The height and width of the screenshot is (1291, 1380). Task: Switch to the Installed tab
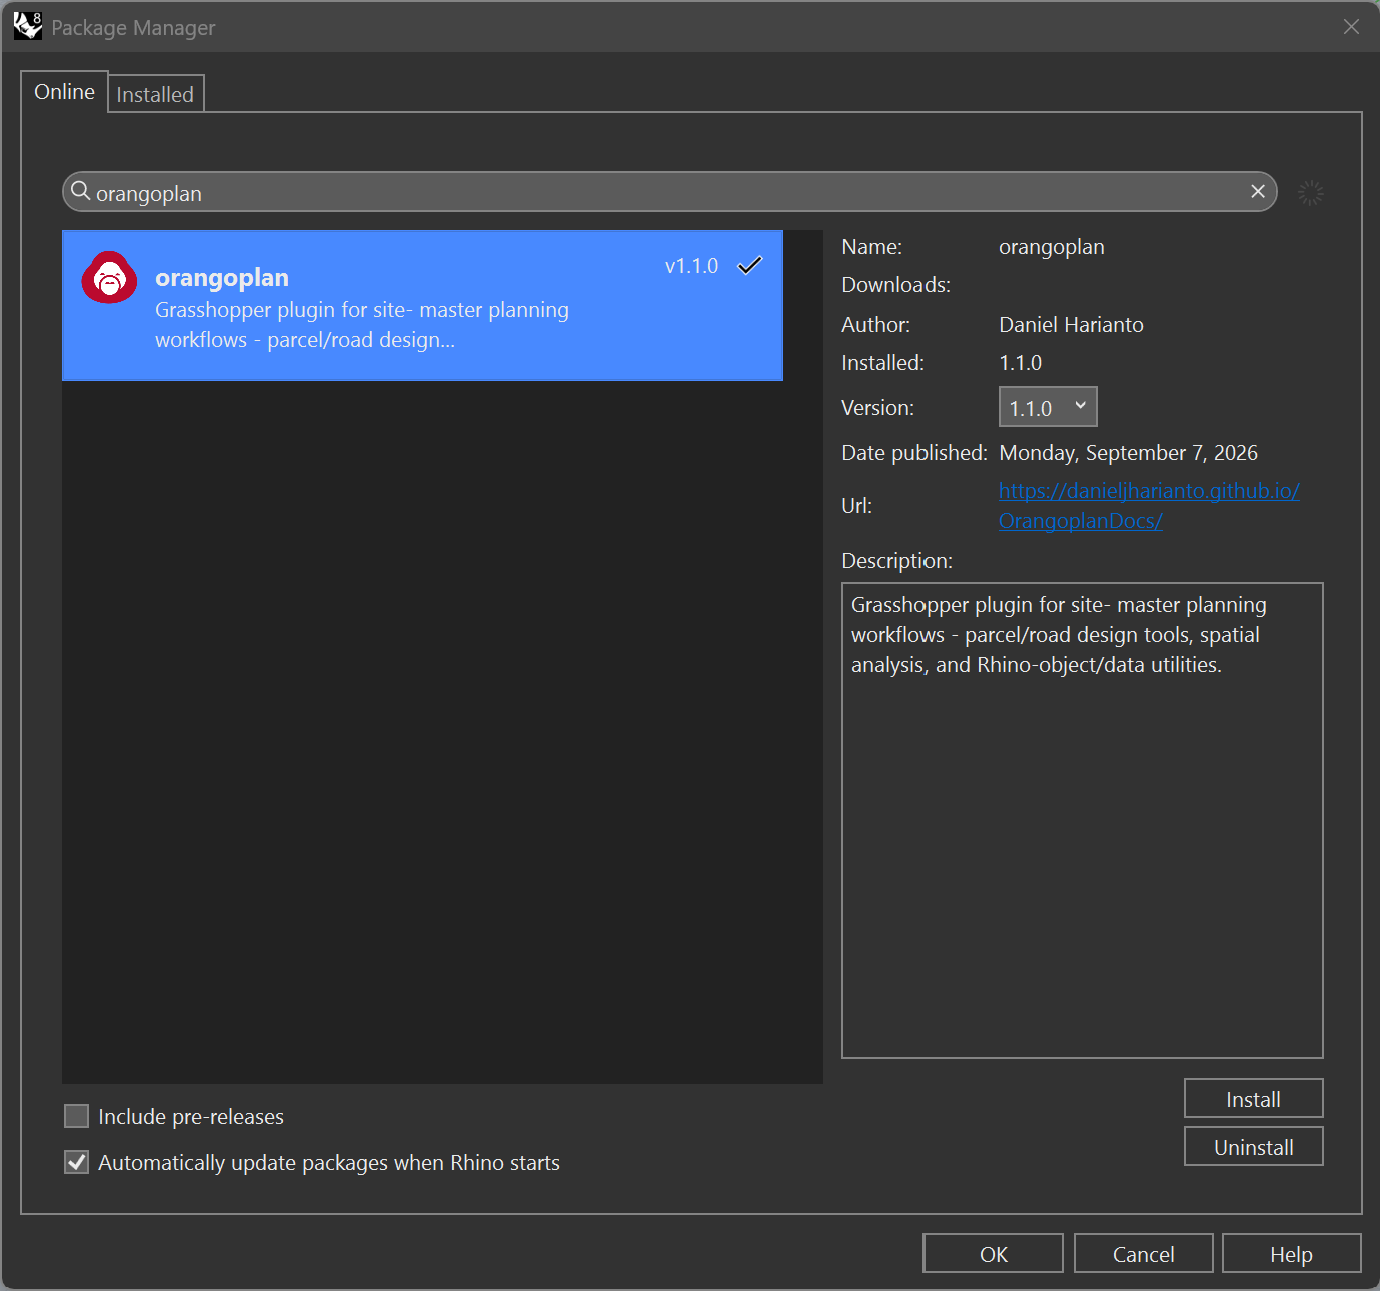point(155,94)
